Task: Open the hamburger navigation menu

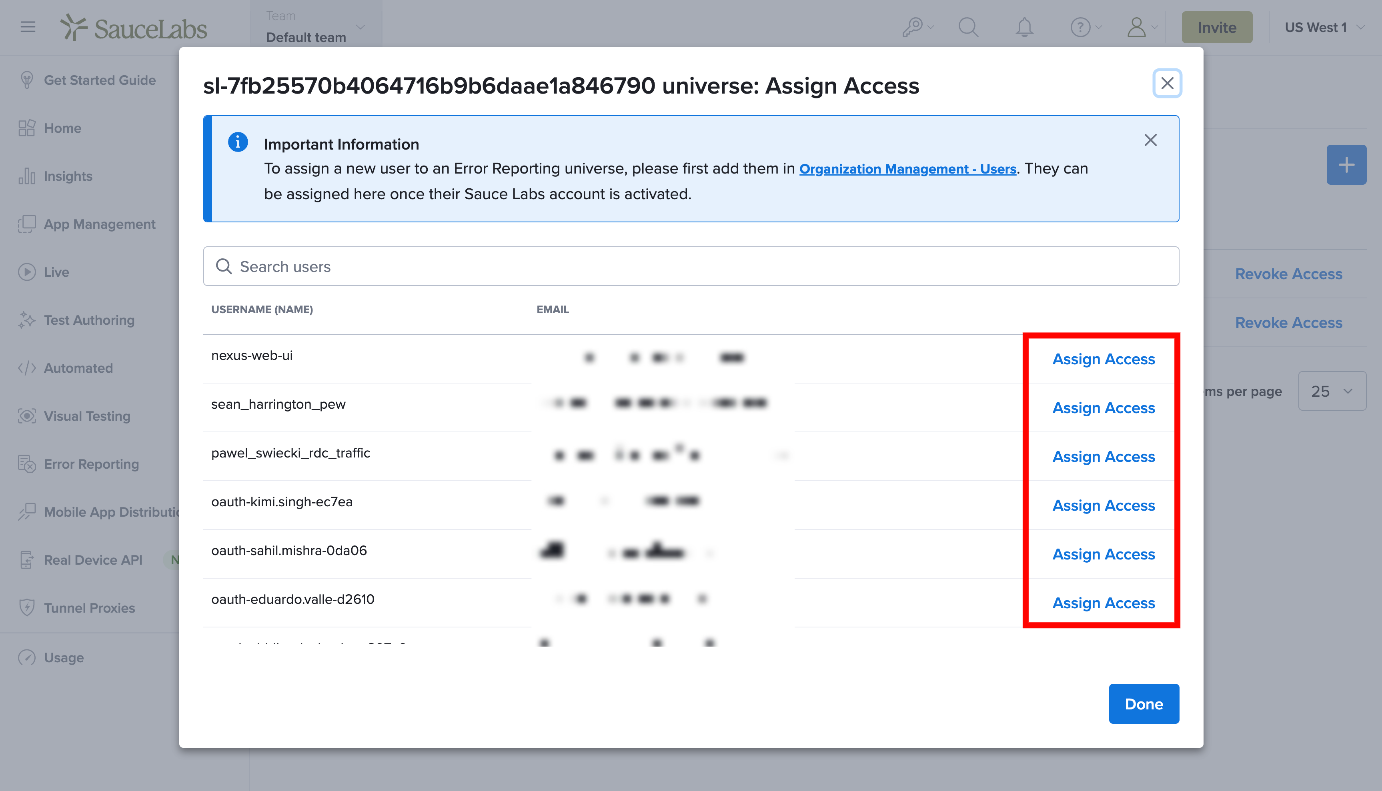Action: [28, 27]
